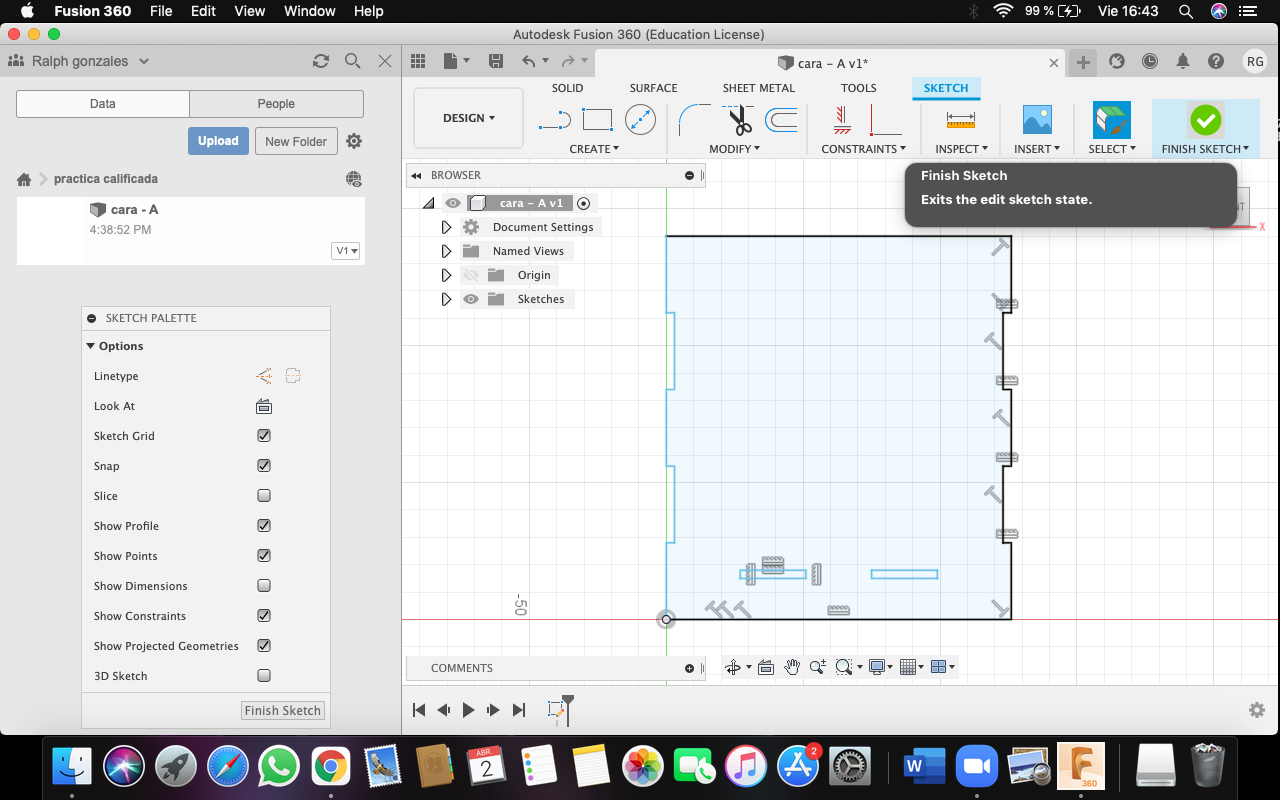
Task: Click the New Folder button
Action: click(x=296, y=141)
